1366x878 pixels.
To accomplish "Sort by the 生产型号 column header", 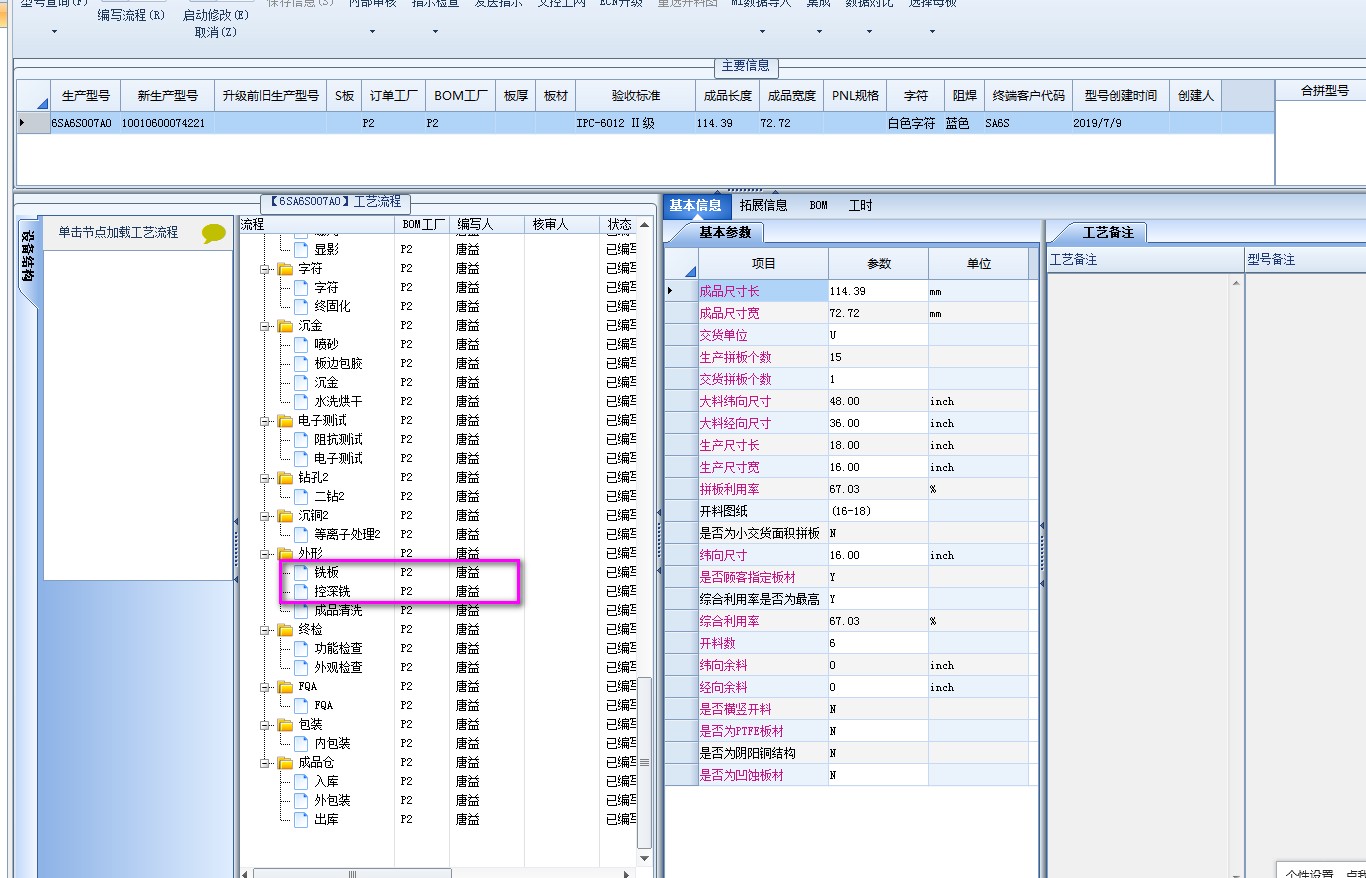I will (x=85, y=96).
